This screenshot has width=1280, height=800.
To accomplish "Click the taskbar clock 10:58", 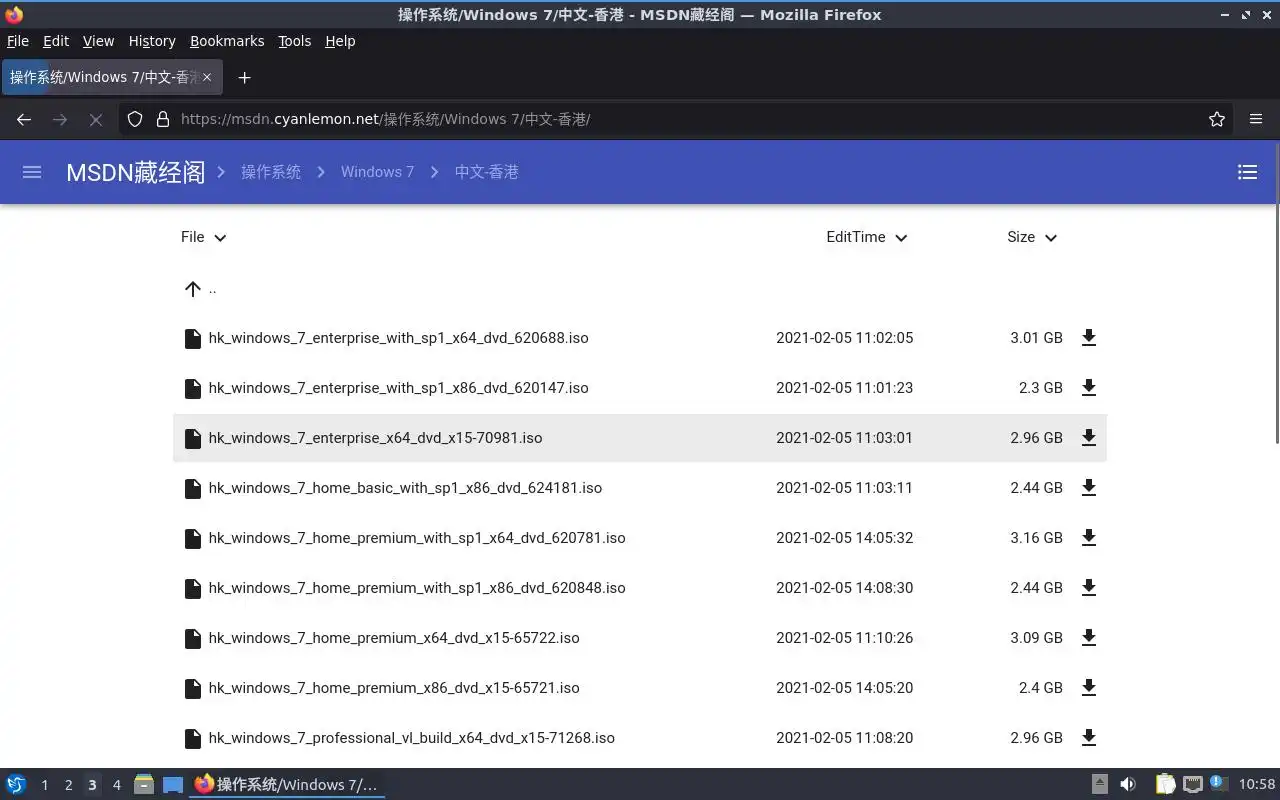I will (x=1257, y=785).
